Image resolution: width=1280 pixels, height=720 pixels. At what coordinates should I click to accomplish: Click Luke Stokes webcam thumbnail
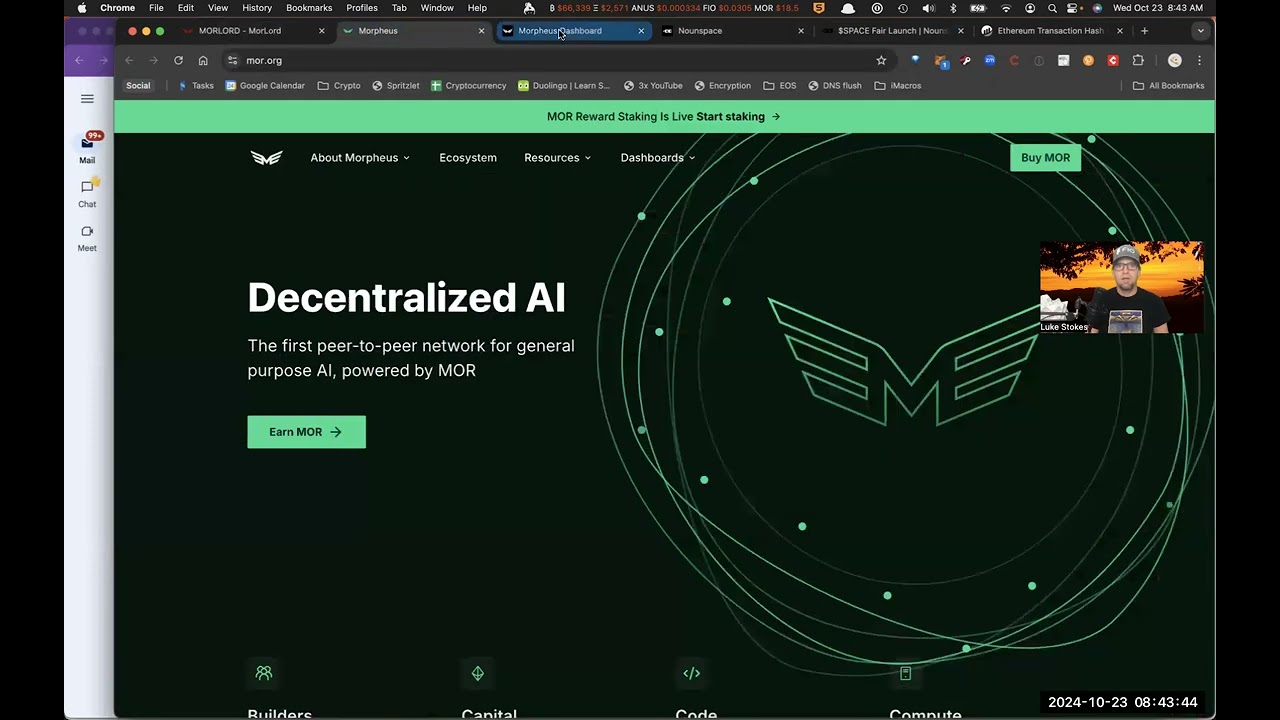pos(1121,287)
